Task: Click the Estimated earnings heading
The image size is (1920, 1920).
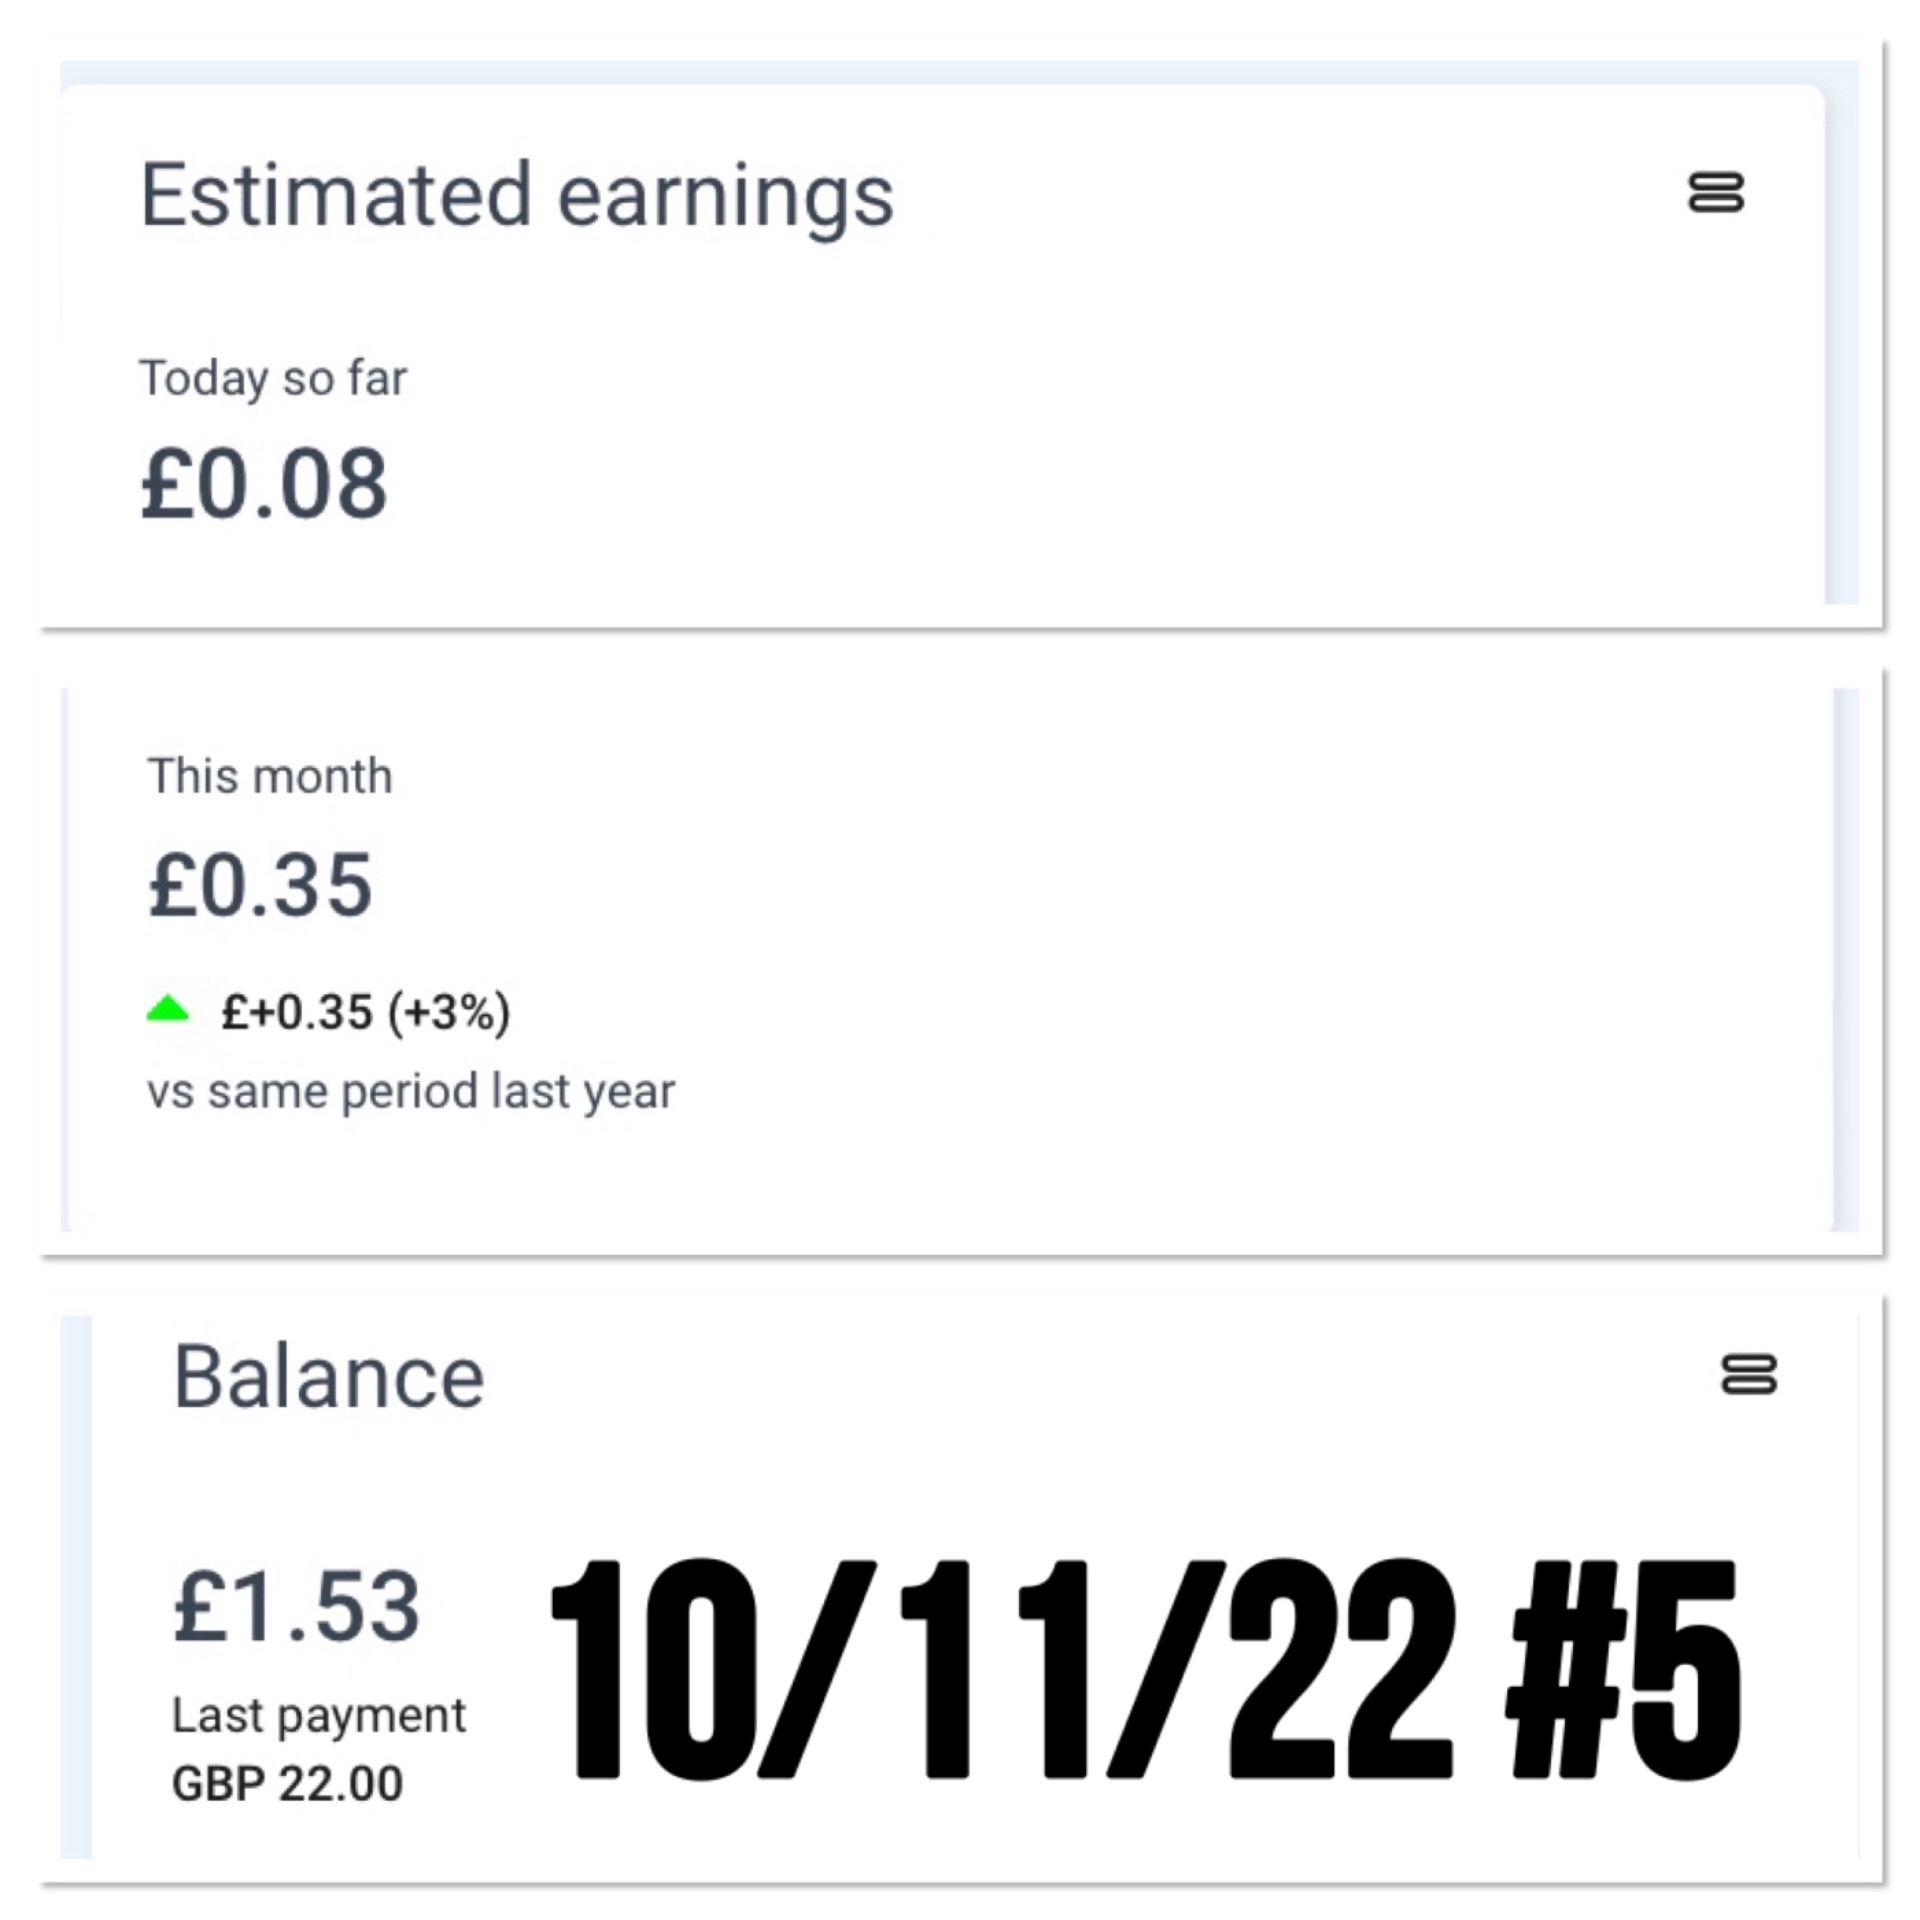Action: click(516, 195)
